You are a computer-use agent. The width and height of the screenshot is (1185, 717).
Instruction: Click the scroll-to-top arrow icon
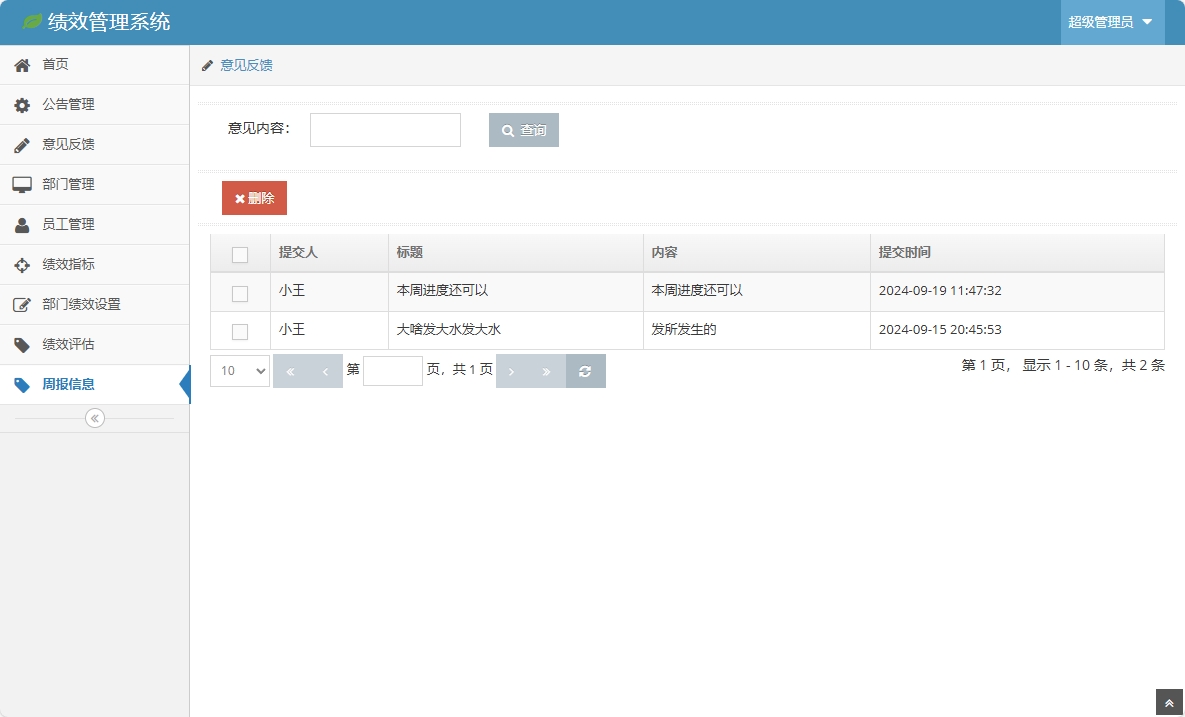coord(1169,703)
